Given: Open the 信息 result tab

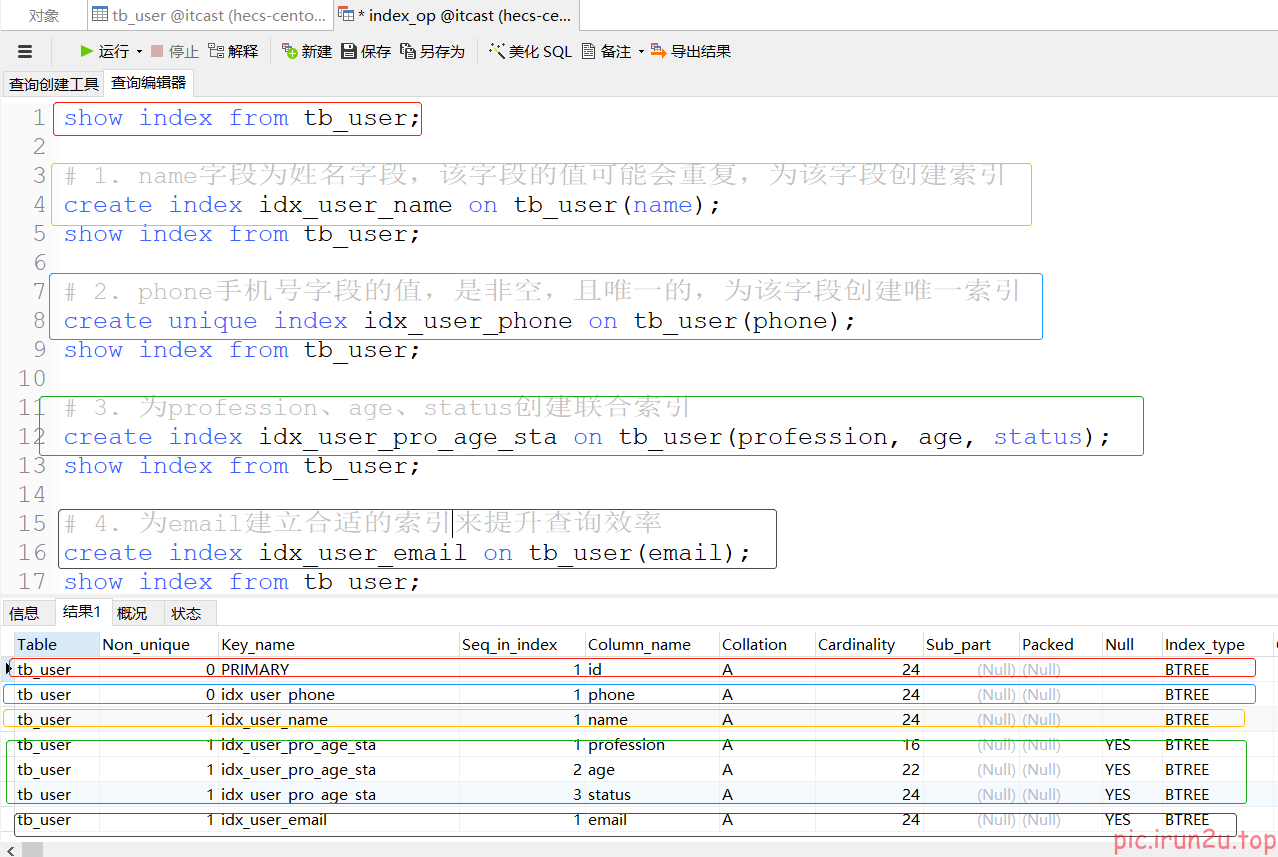Looking at the screenshot, I should (x=24, y=613).
